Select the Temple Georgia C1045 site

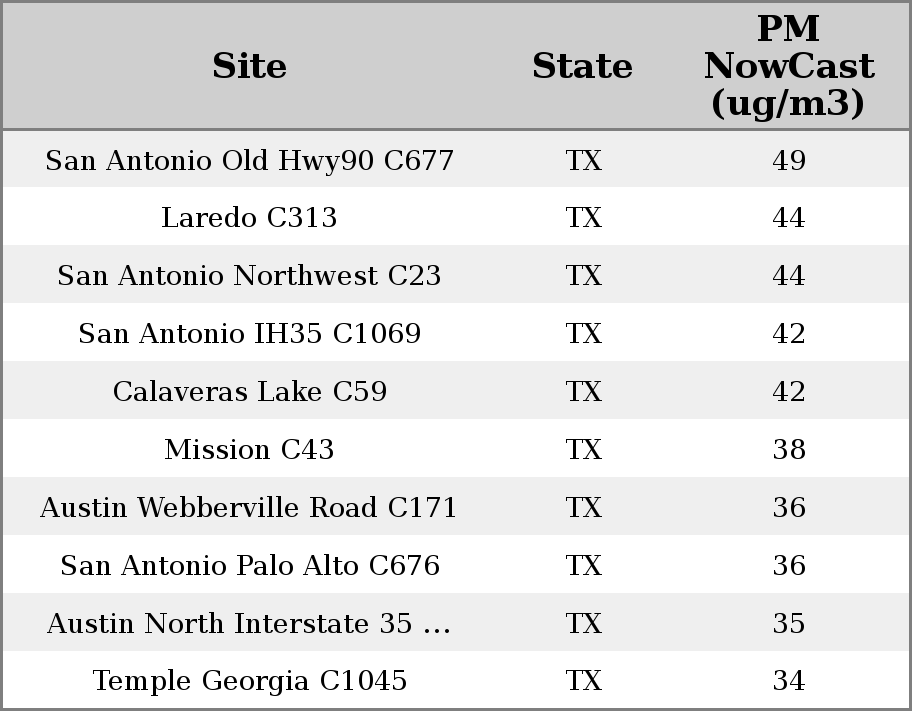pos(249,681)
